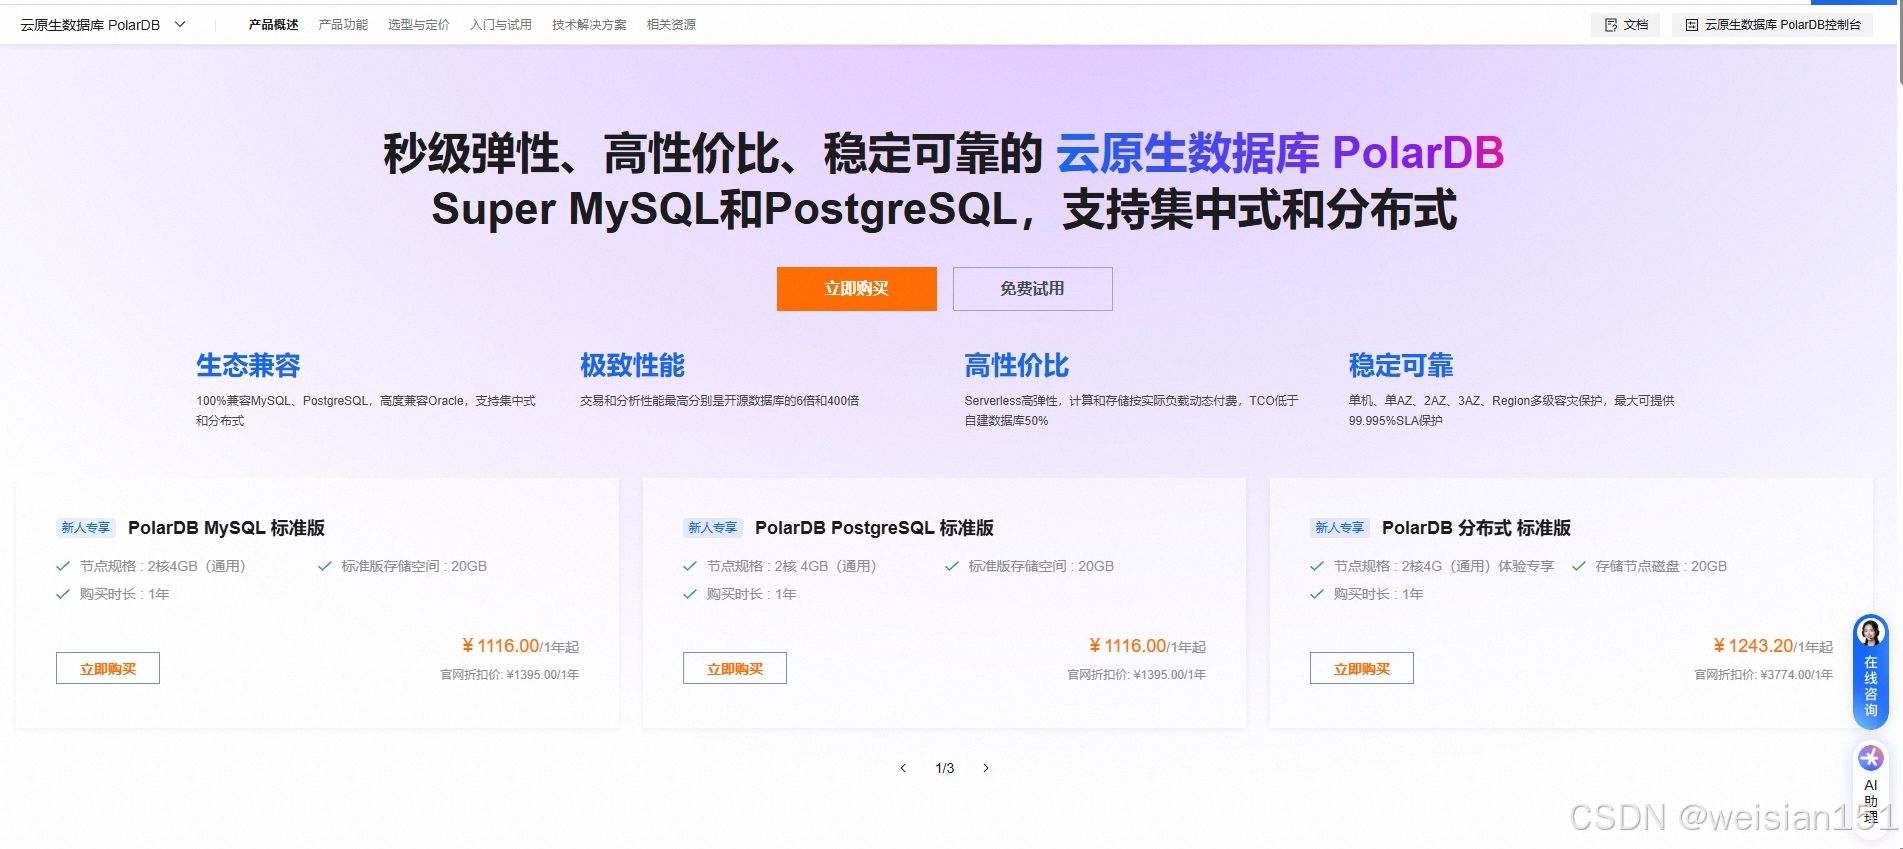Click the 极致性能 heading
Viewport: 1903px width, 849px height.
pyautogui.click(x=633, y=366)
